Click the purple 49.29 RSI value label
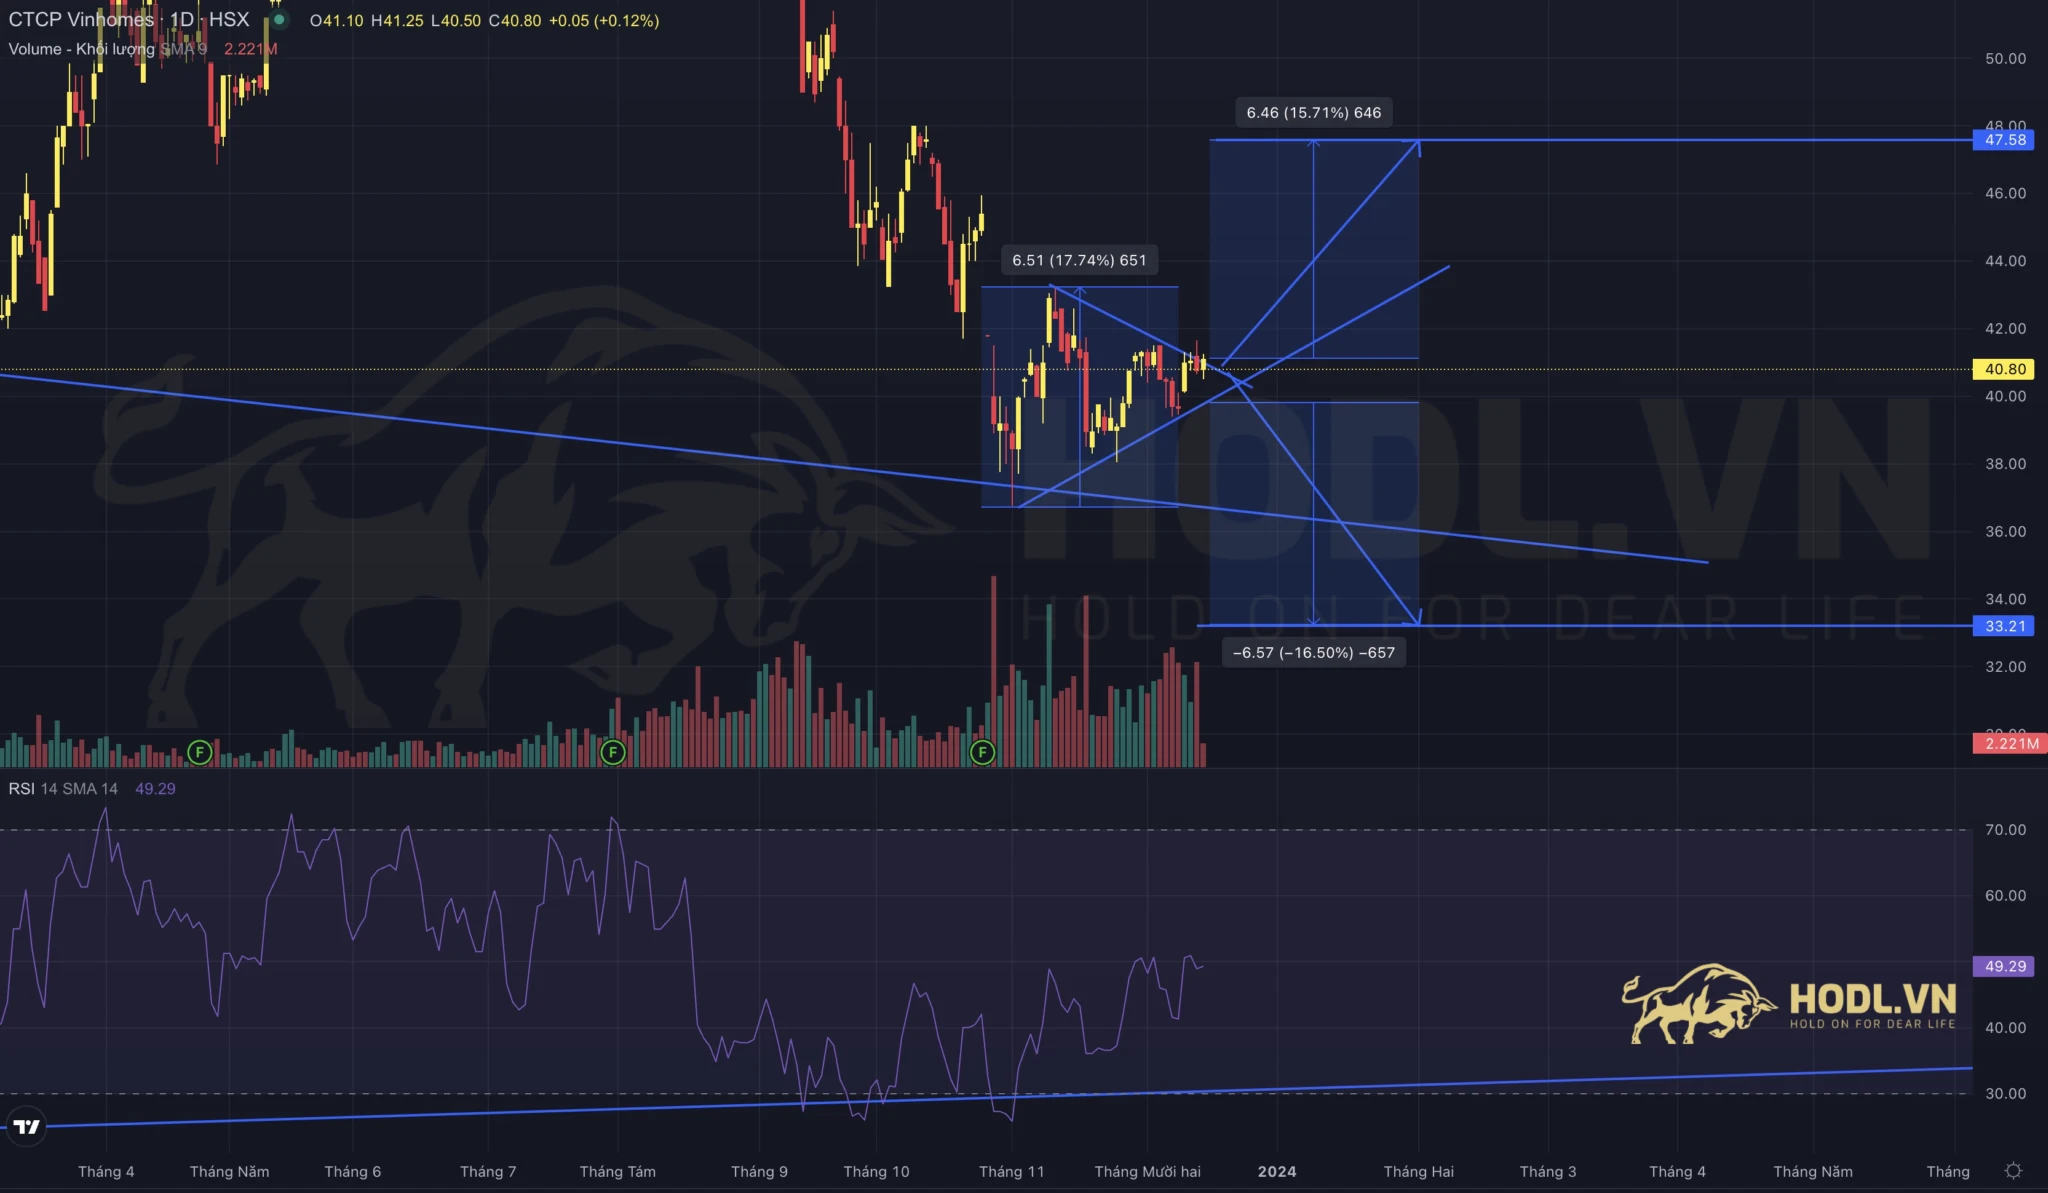 tap(2004, 966)
